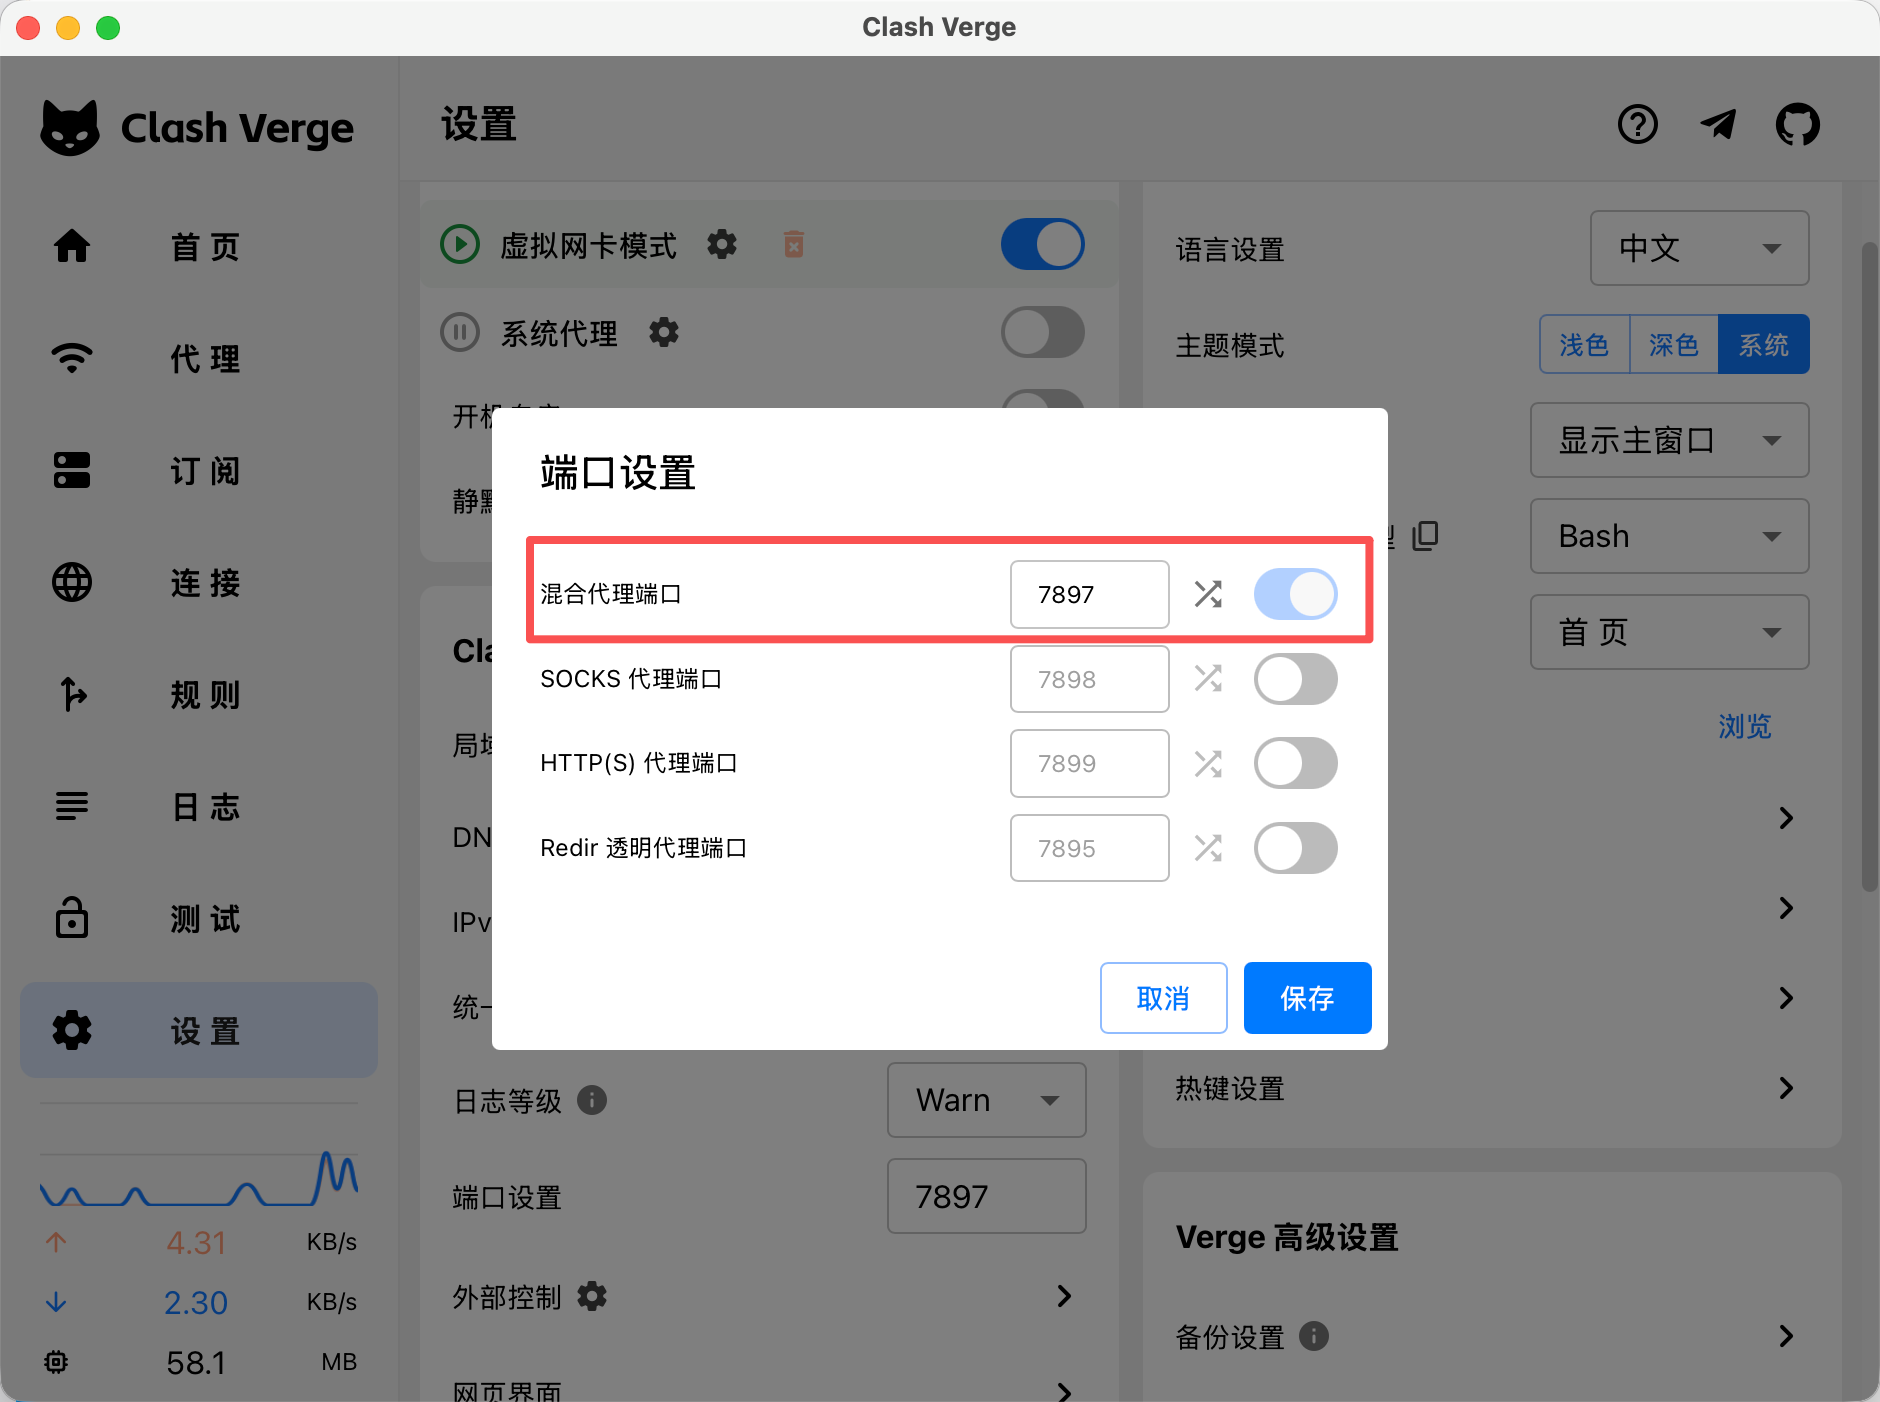Click the pause icon beside 系统代理
1880x1402 pixels.
[x=460, y=332]
